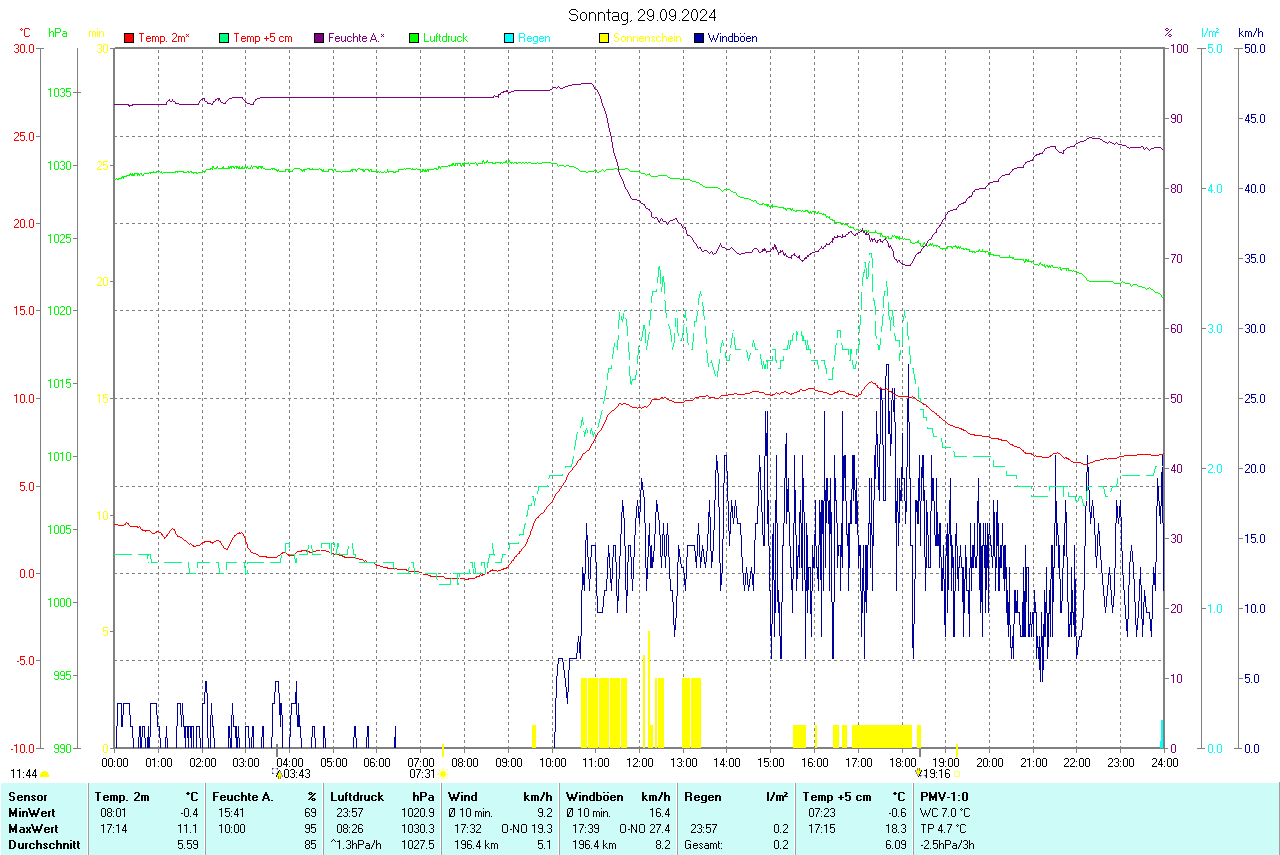Click the '1035' pressure axis label
The height and width of the screenshot is (855, 1280).
[60, 92]
